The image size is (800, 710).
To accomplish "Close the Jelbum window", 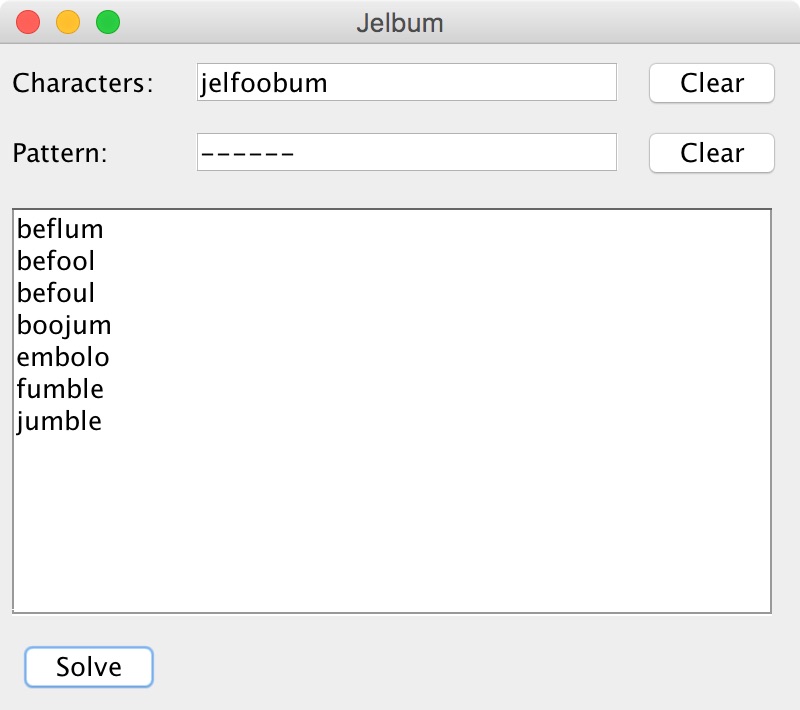I will [29, 22].
